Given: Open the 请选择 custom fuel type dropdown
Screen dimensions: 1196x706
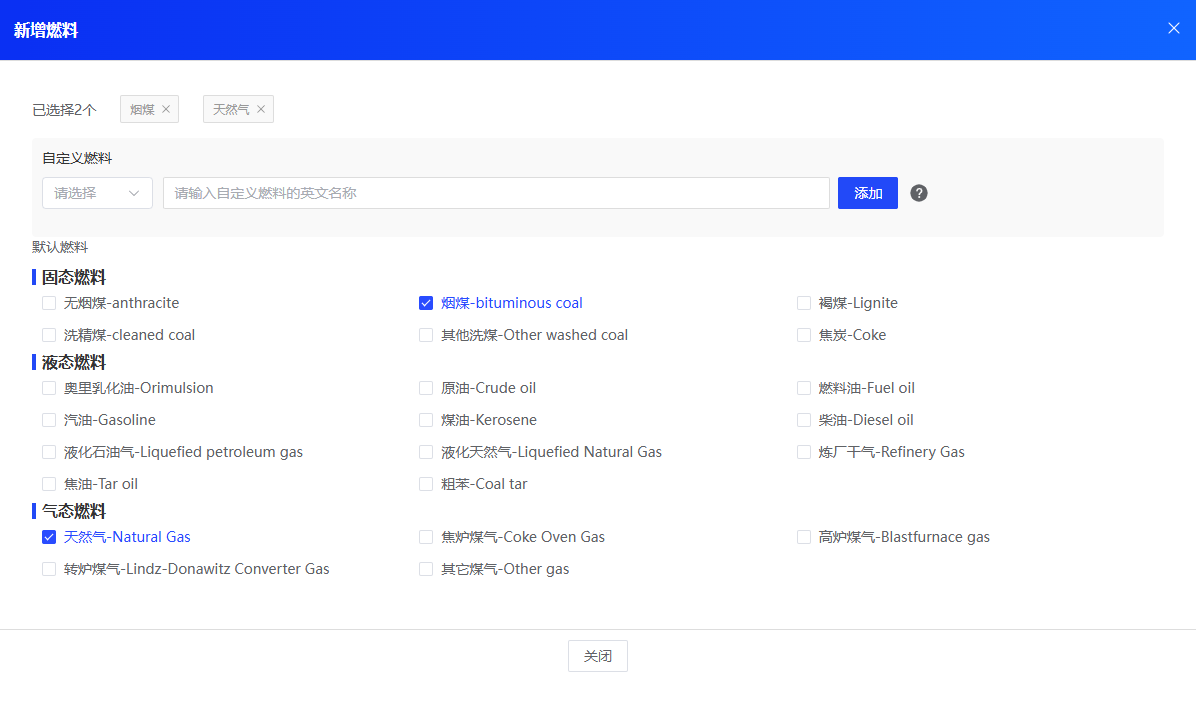Looking at the screenshot, I should (x=97, y=193).
